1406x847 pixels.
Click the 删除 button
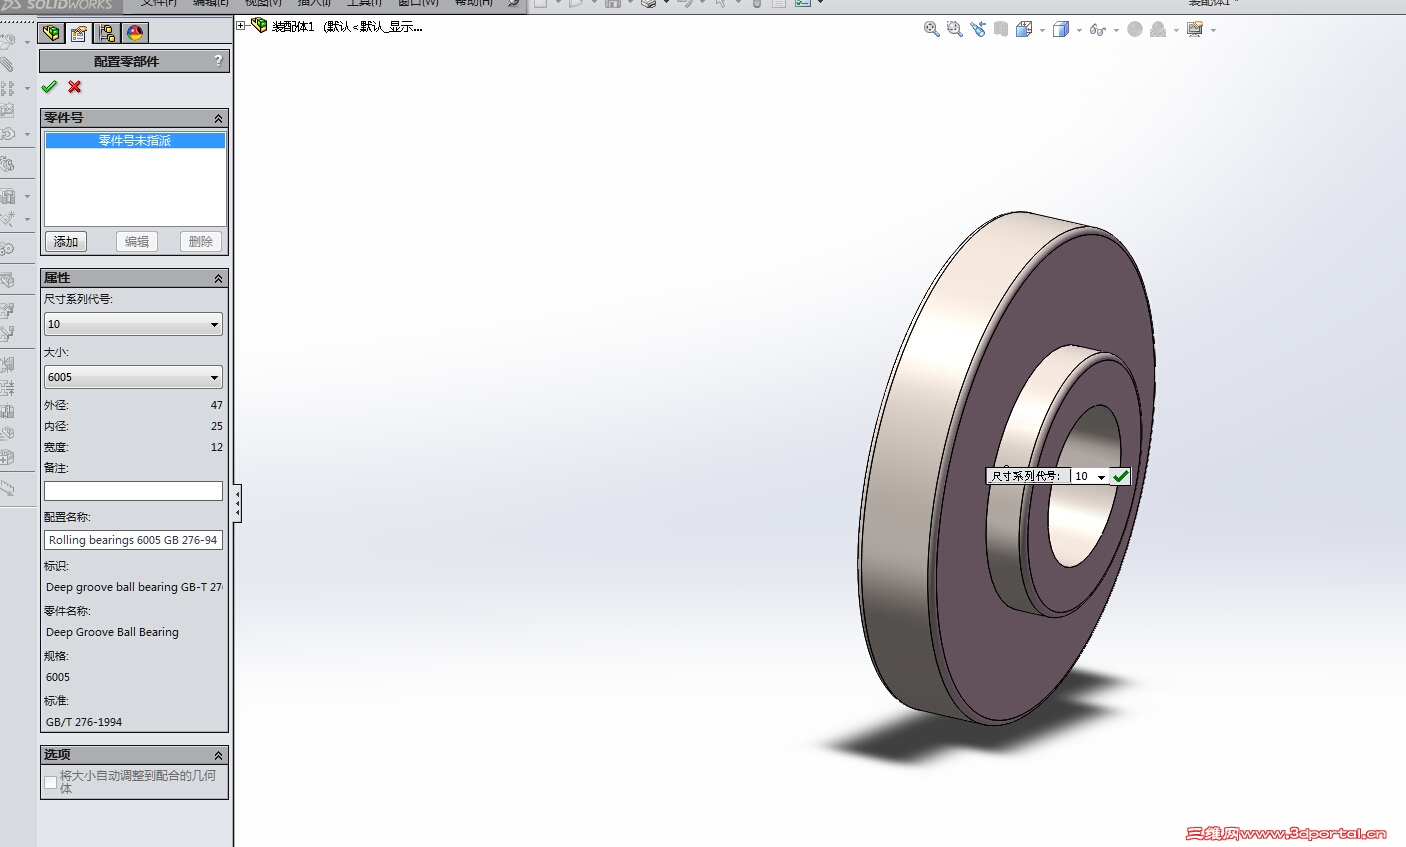tap(201, 242)
